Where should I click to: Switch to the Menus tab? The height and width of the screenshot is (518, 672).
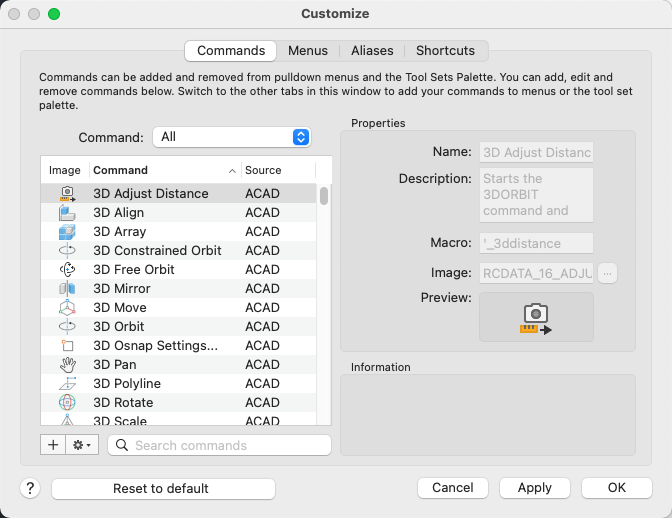click(x=308, y=51)
